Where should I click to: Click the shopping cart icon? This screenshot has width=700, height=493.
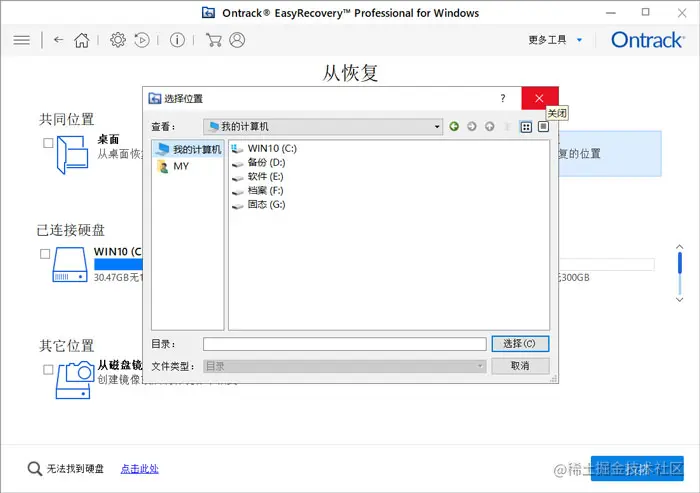213,40
